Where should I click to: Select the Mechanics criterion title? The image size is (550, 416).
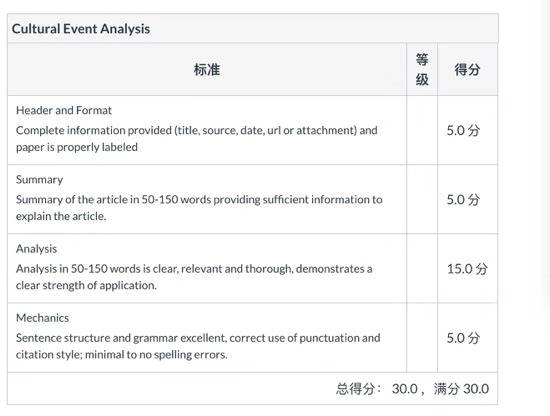click(x=42, y=318)
